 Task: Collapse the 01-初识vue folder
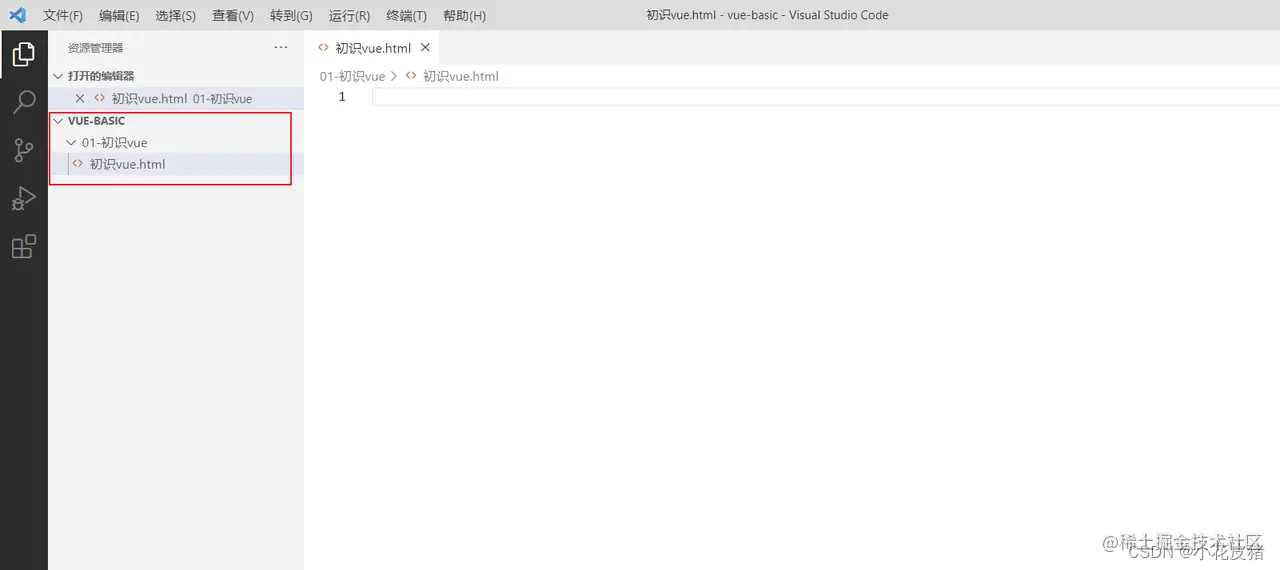coord(71,142)
